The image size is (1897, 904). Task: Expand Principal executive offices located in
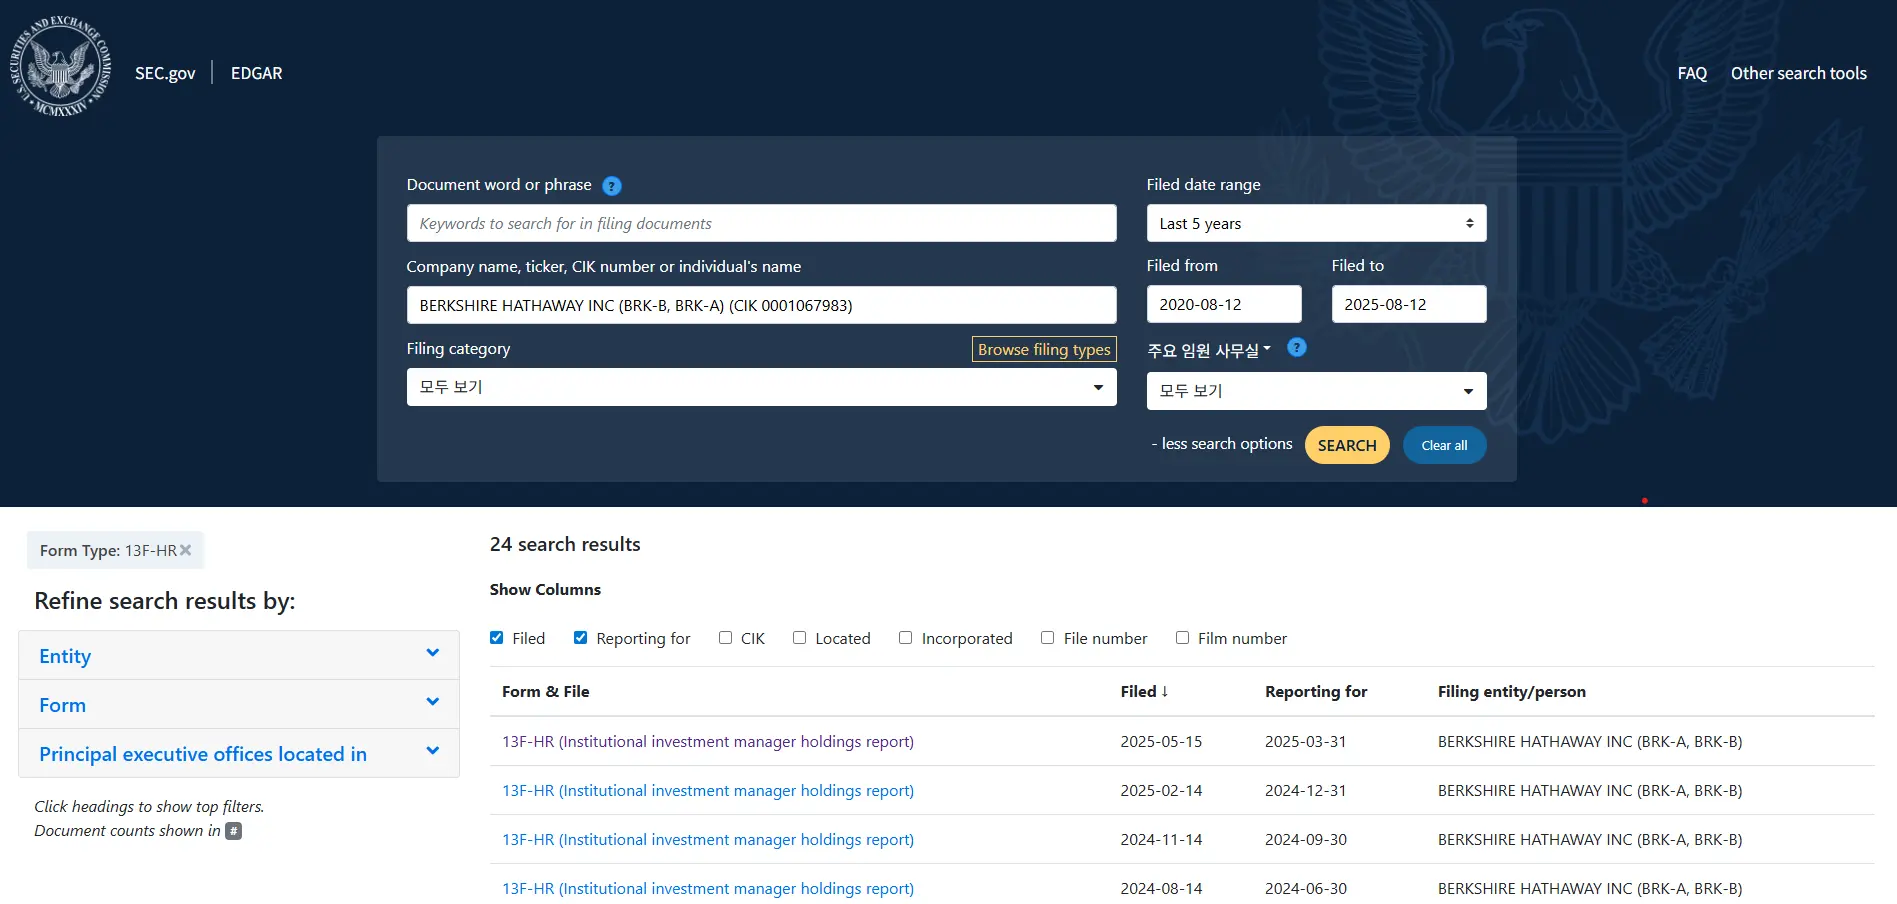pos(239,754)
